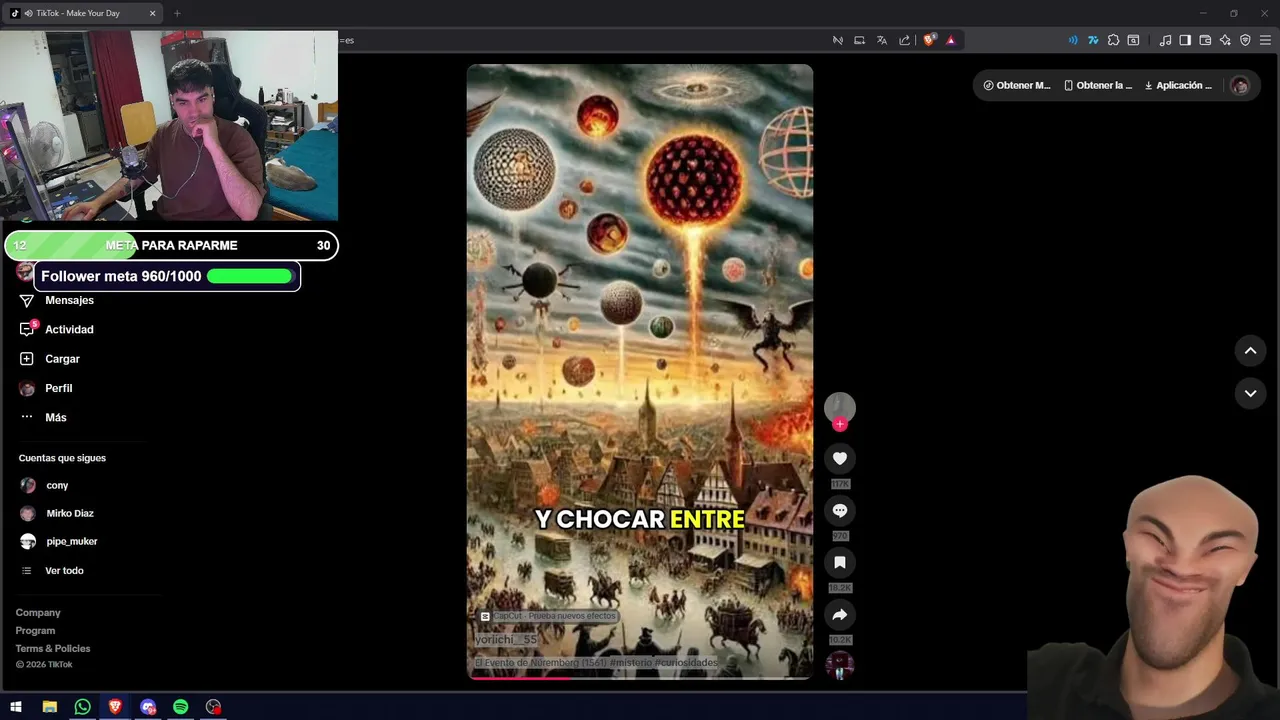Viewport: 1280px width, 720px height.
Task: Click the Obtener M... button
Action: [x=1017, y=86]
